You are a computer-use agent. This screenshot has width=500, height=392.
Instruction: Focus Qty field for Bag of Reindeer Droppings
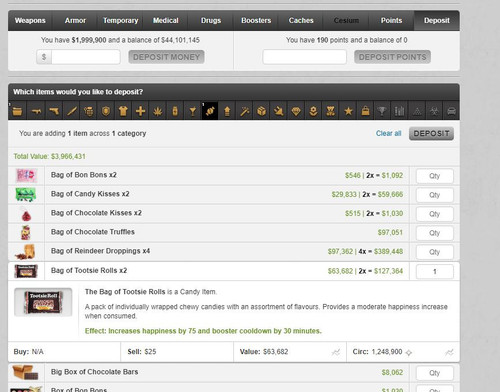(435, 252)
